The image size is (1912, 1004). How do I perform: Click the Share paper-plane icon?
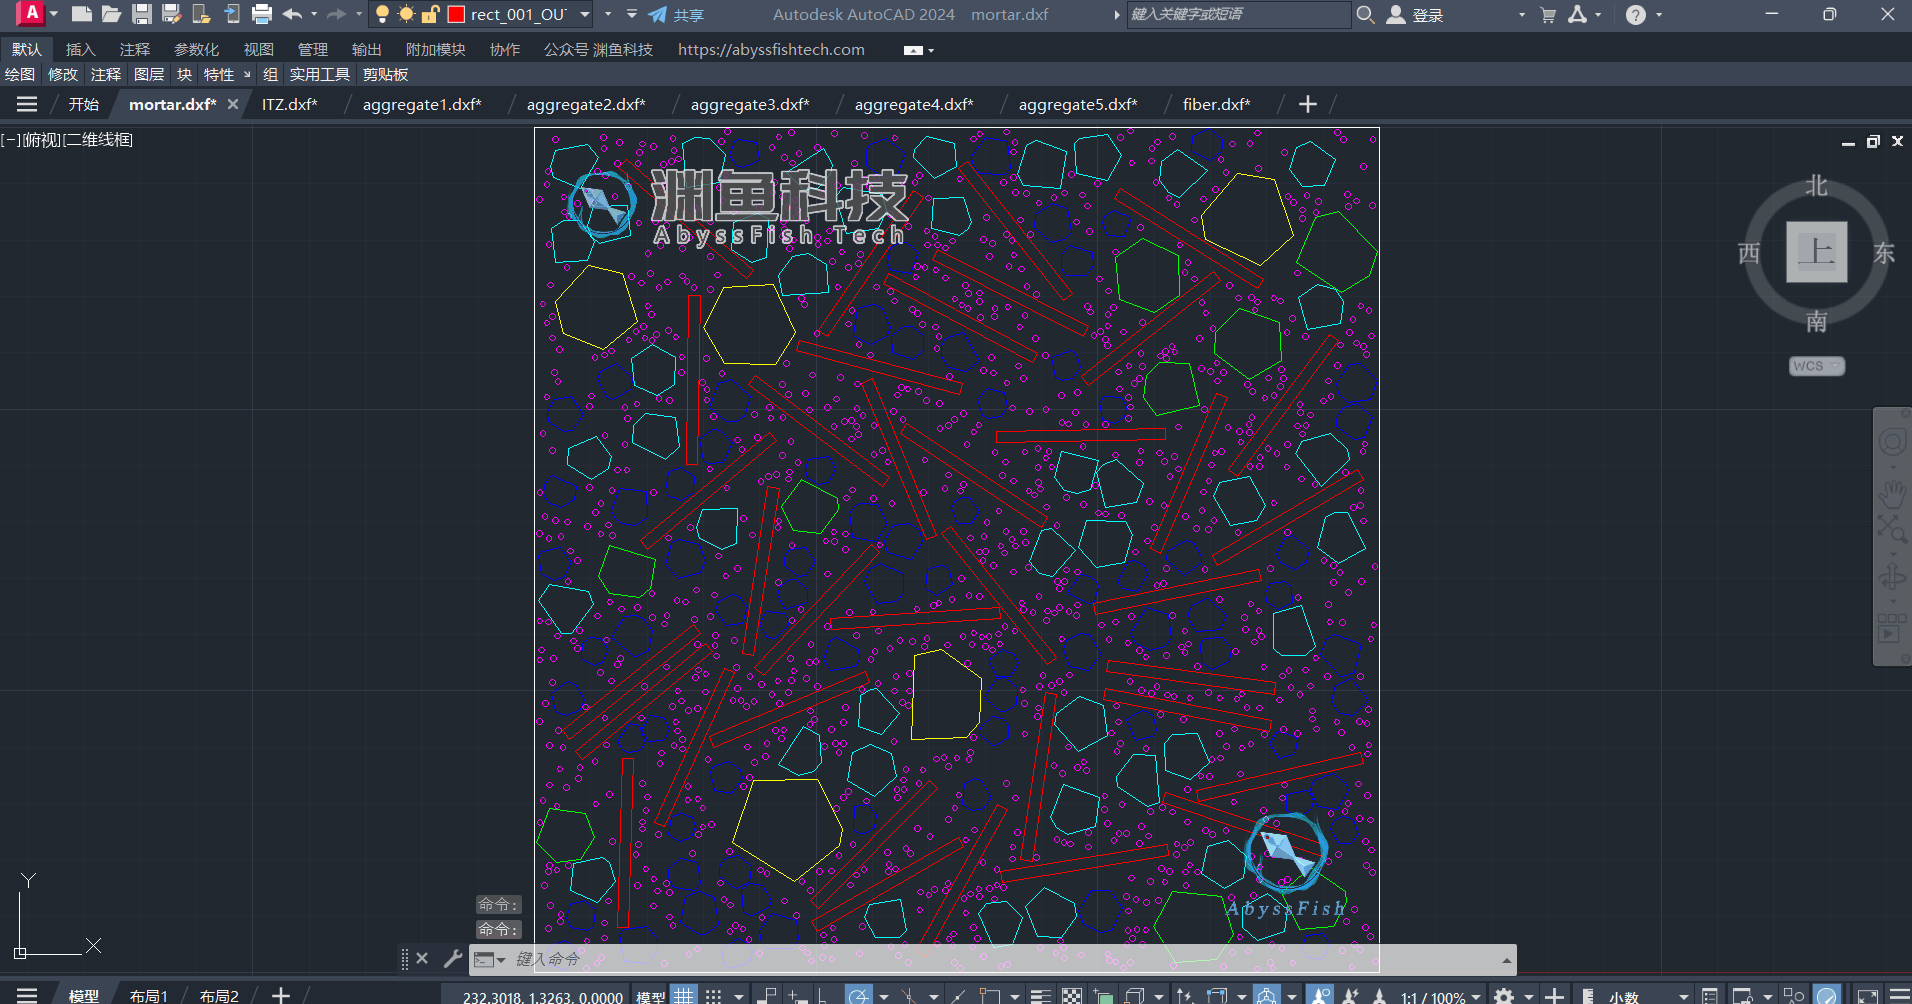coord(657,14)
